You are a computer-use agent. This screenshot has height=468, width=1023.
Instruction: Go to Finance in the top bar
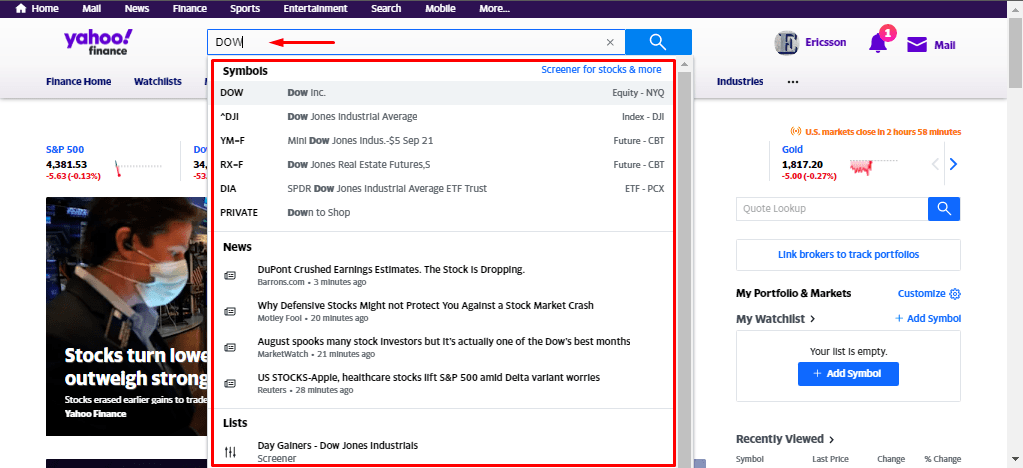(190, 8)
